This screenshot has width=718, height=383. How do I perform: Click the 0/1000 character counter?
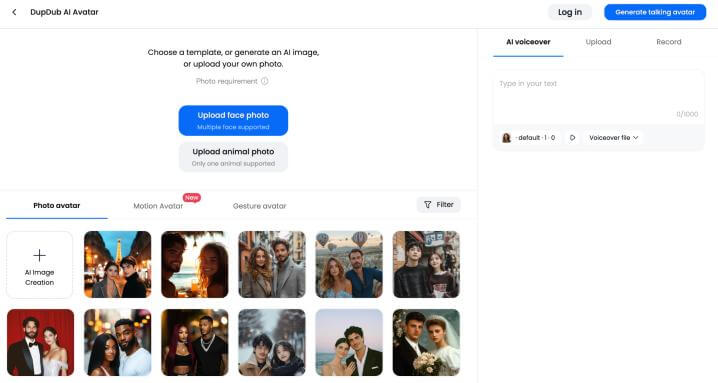pyautogui.click(x=687, y=114)
